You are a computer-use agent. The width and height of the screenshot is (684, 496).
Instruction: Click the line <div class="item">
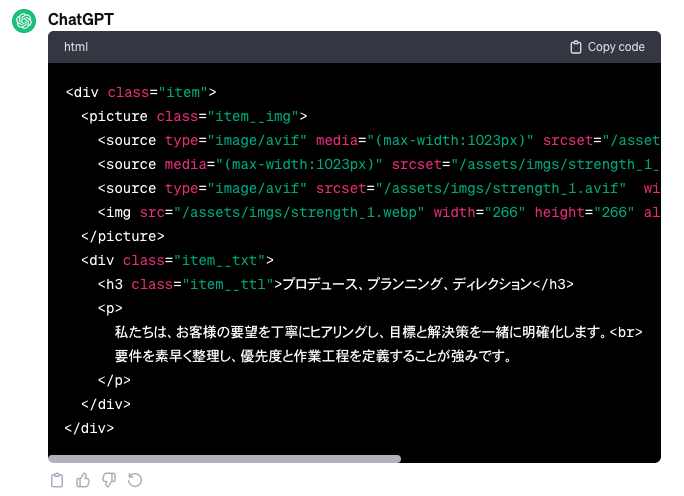click(141, 92)
